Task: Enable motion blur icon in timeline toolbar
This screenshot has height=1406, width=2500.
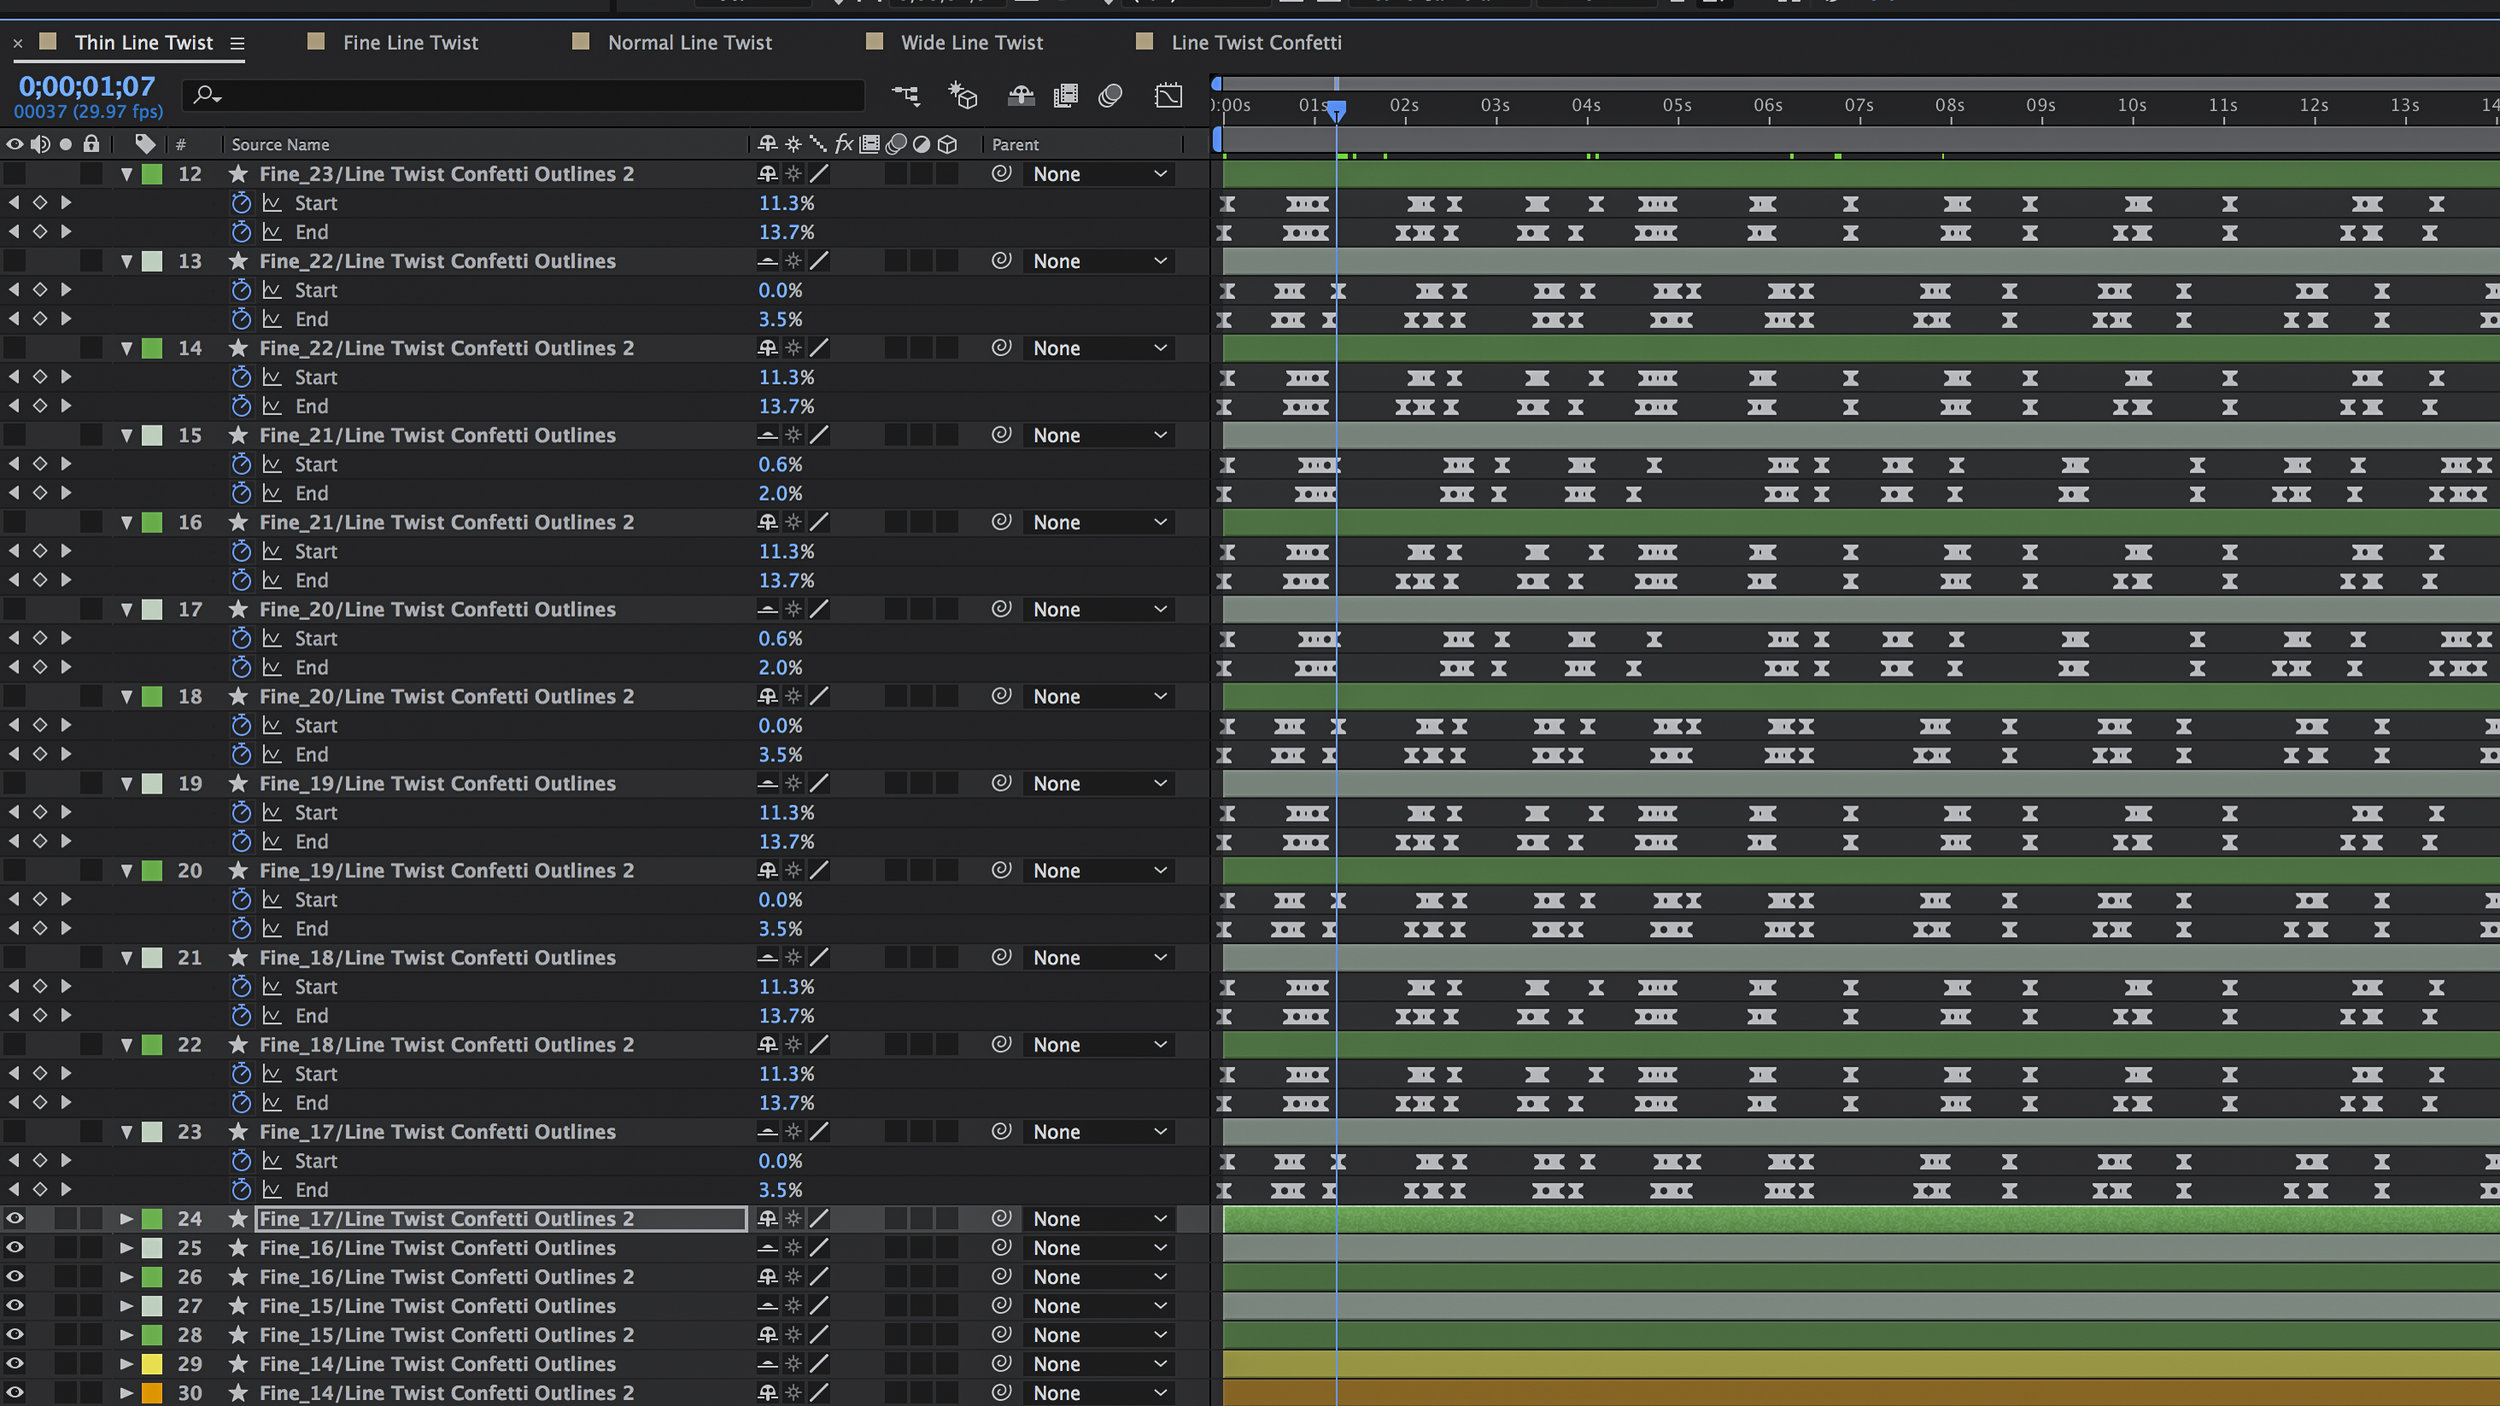Action: tap(1110, 96)
